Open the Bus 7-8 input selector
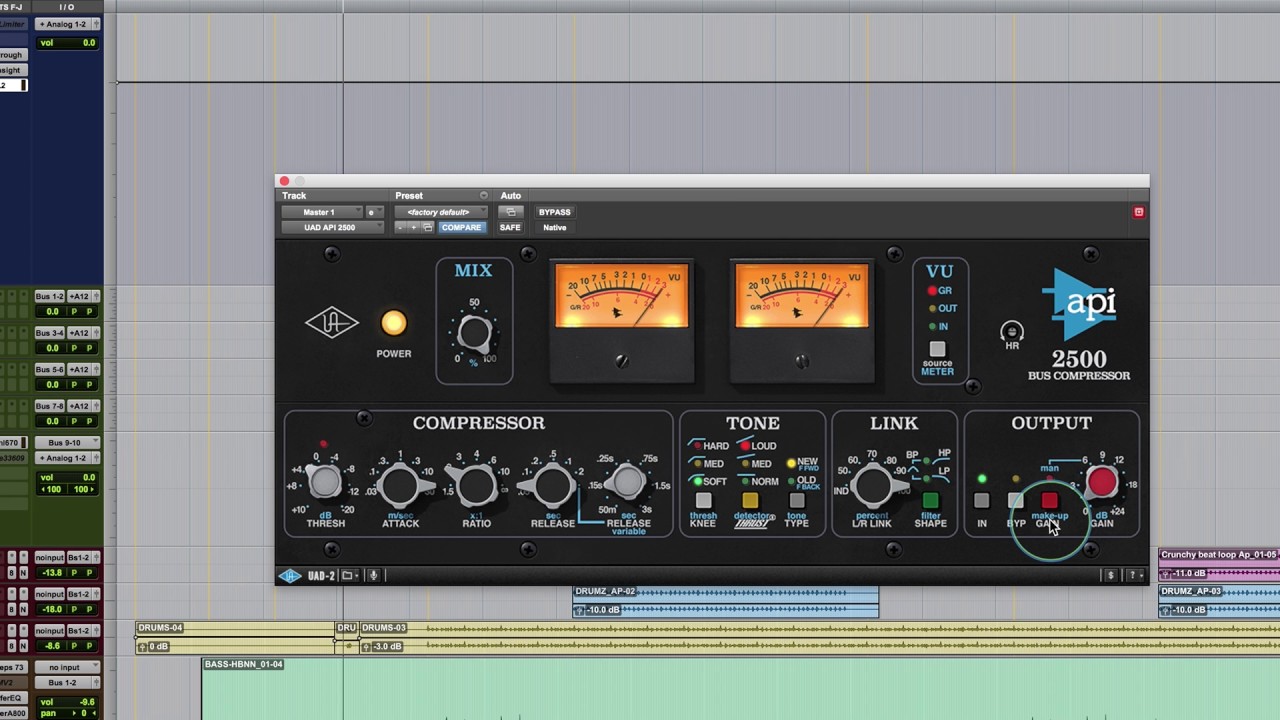Screen dimensions: 1280x720 point(50,406)
